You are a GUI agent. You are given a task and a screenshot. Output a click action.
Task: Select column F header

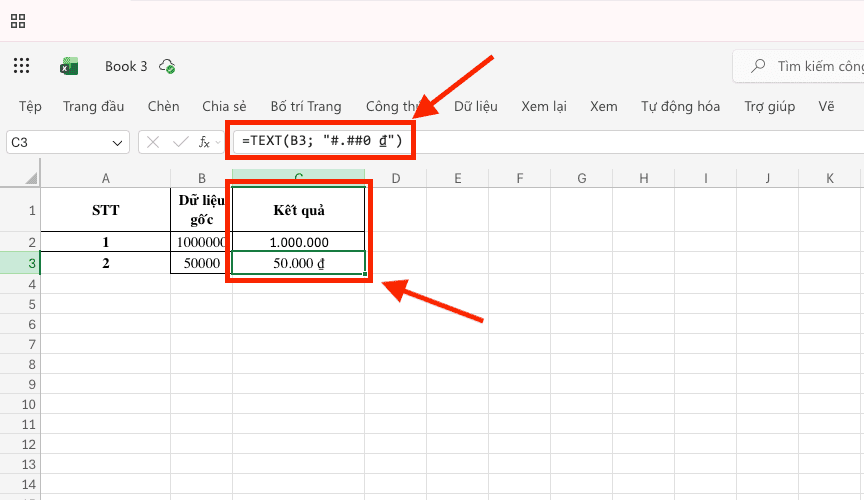520,178
